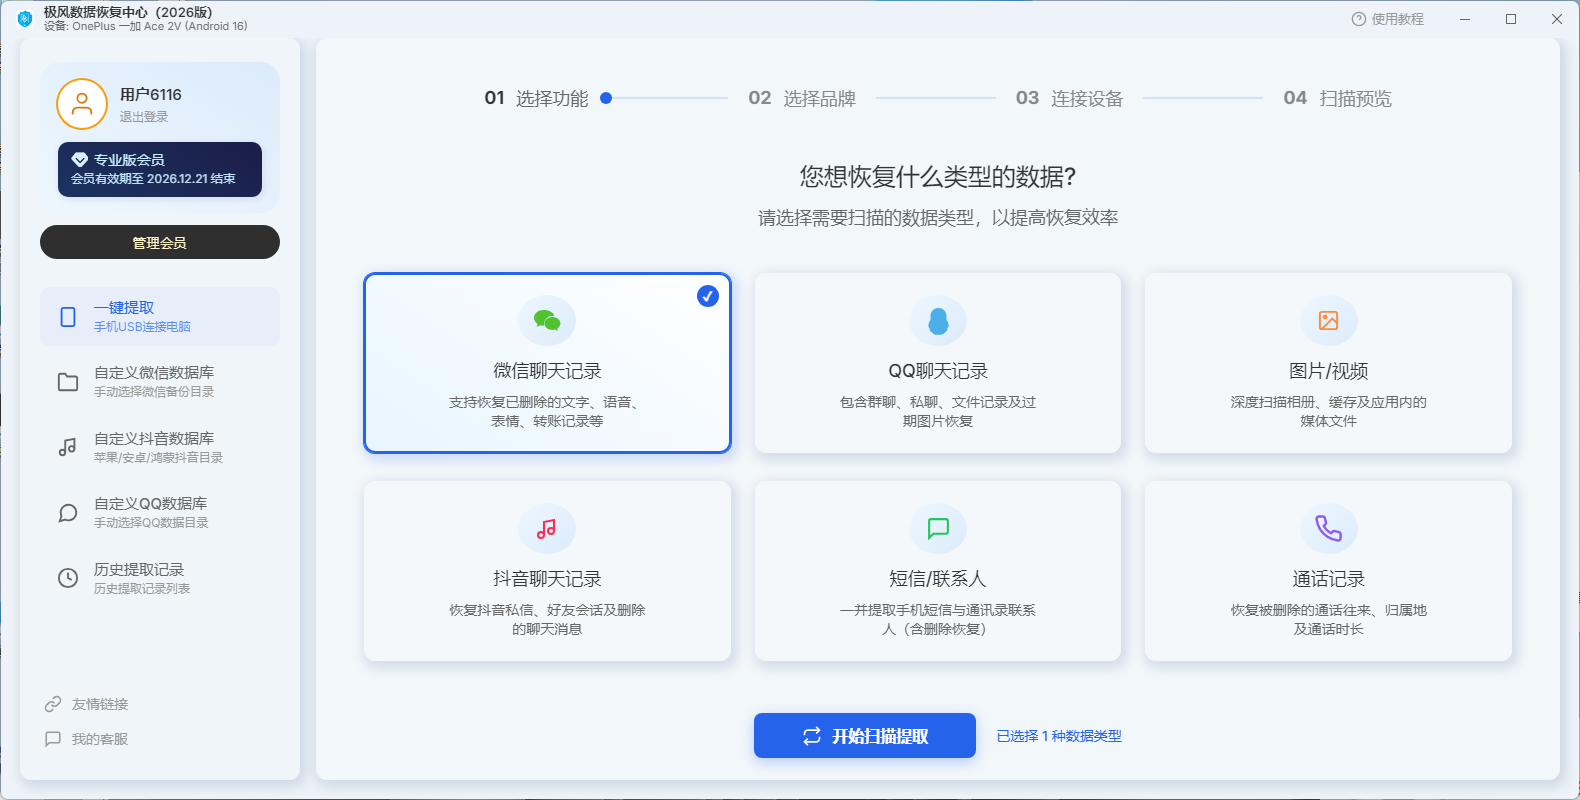
Task: Open 我的客服 support link
Action: pyautogui.click(x=100, y=739)
